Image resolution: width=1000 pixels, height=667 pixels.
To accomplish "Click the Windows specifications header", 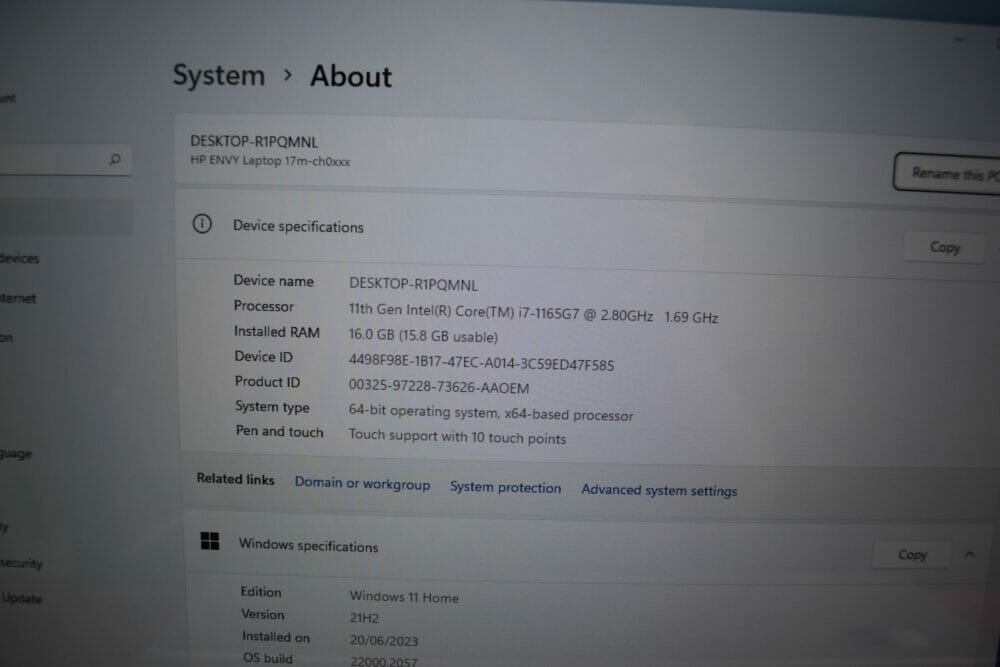I will click(x=308, y=545).
